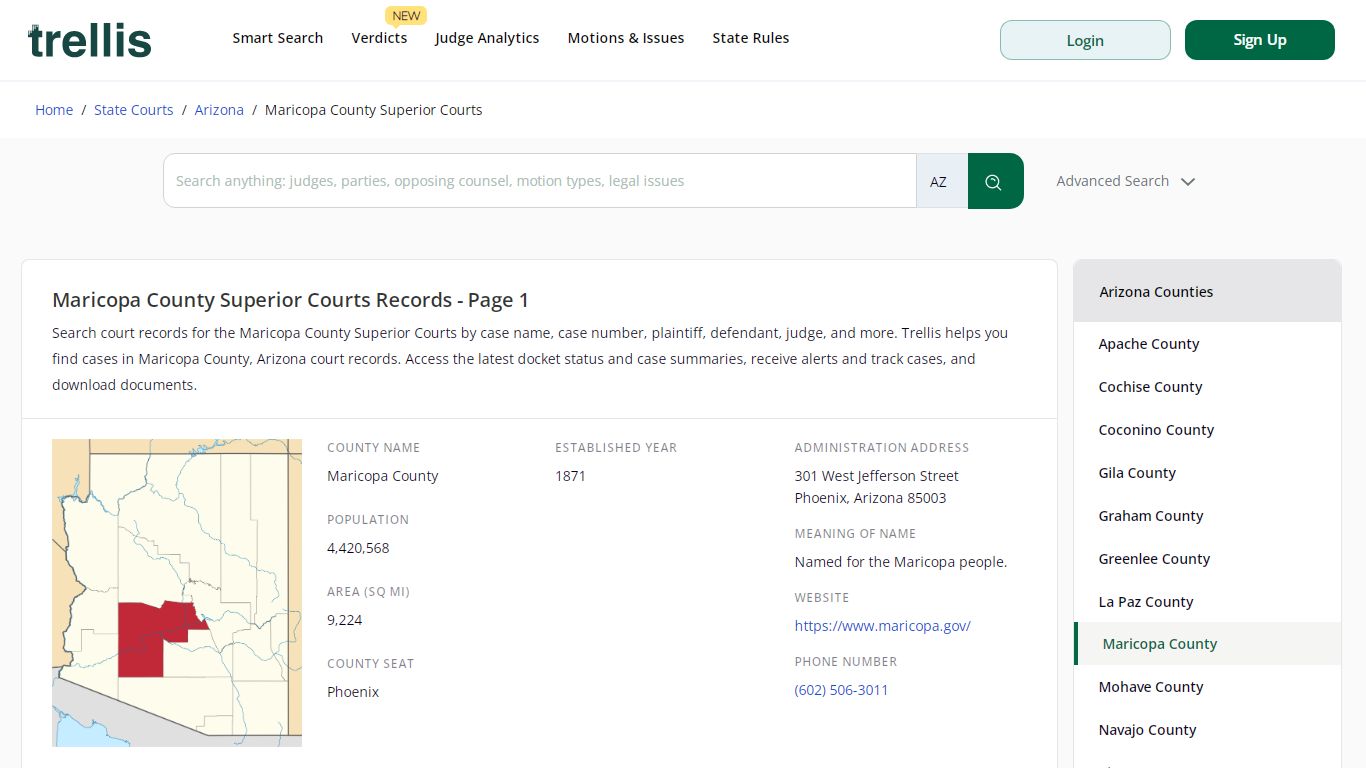Open the maricopa.gov website link
The image size is (1366, 768).
883,626
